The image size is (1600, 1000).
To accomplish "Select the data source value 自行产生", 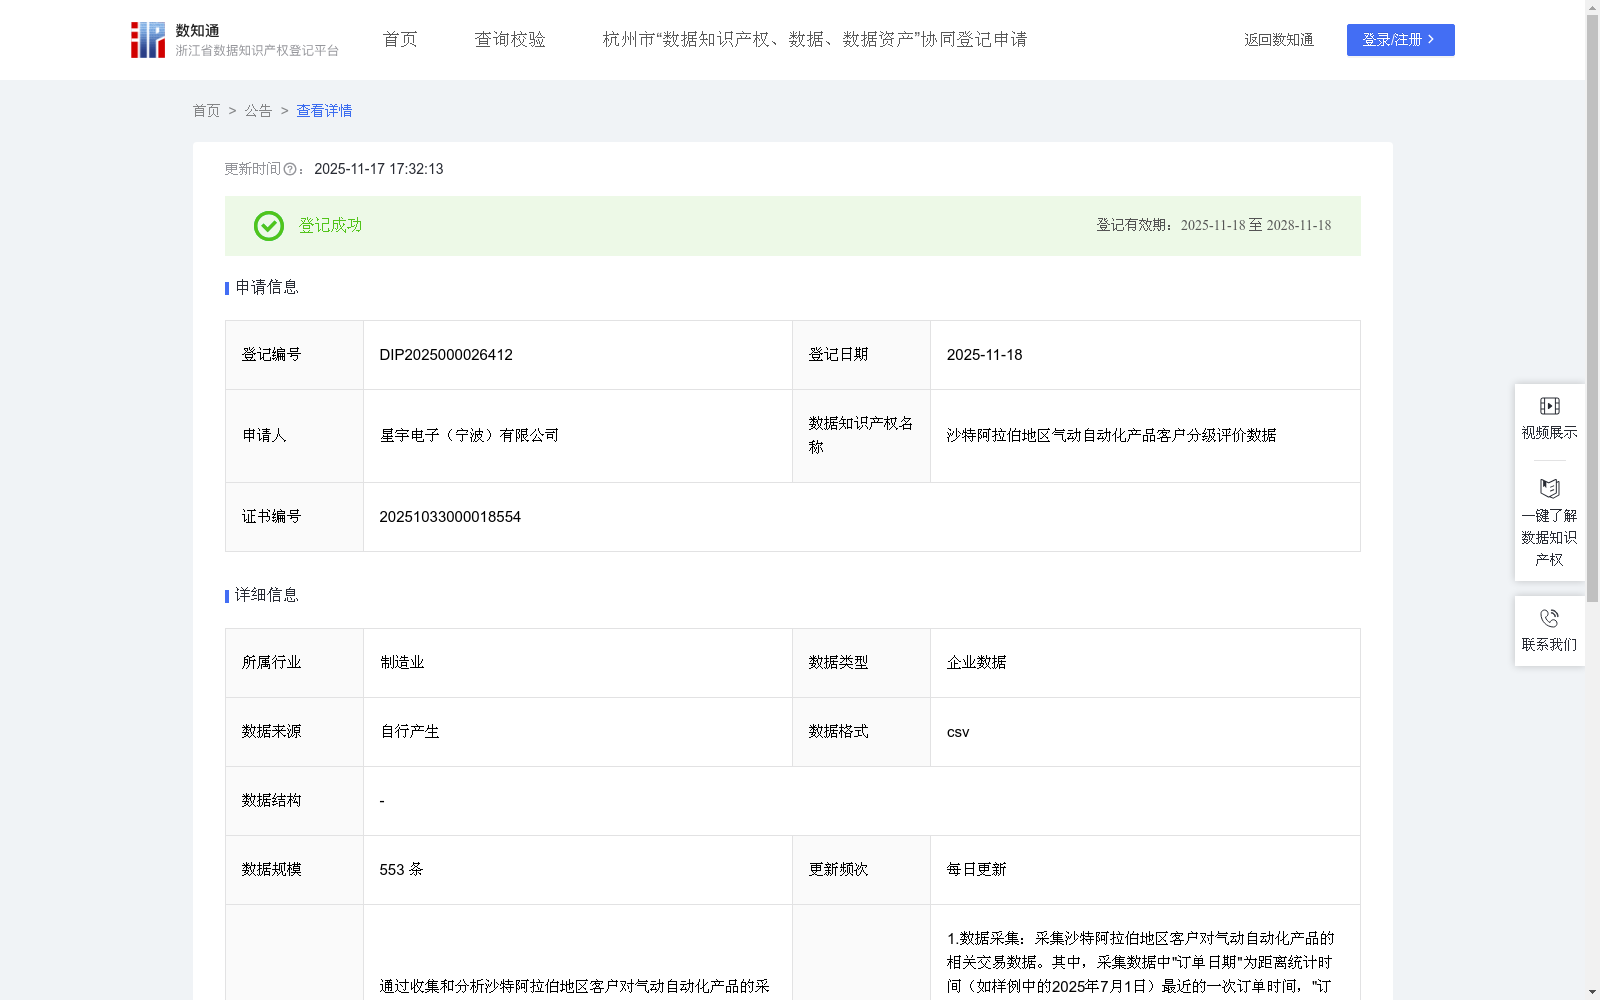I will (x=410, y=732).
